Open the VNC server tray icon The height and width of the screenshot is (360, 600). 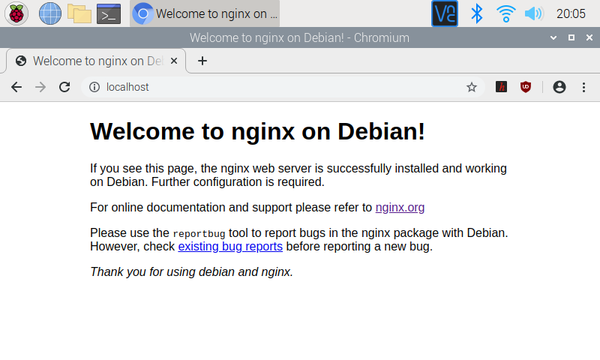coord(445,13)
